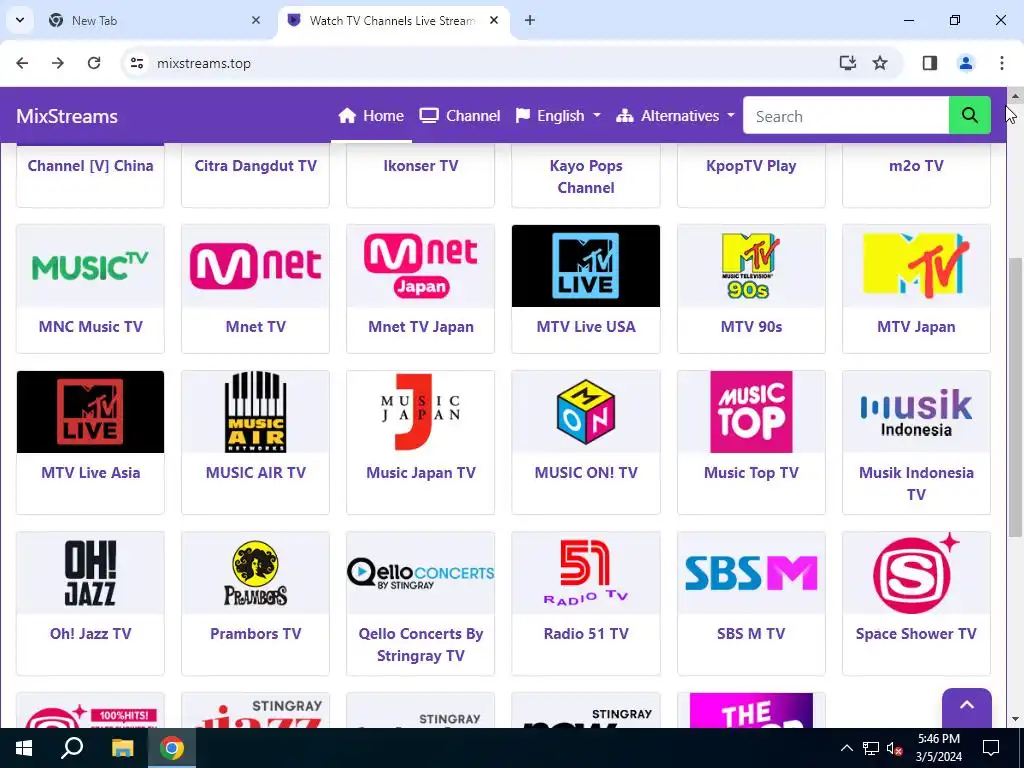Click the muted speaker tray icon
The height and width of the screenshot is (768, 1024).
coord(894,748)
